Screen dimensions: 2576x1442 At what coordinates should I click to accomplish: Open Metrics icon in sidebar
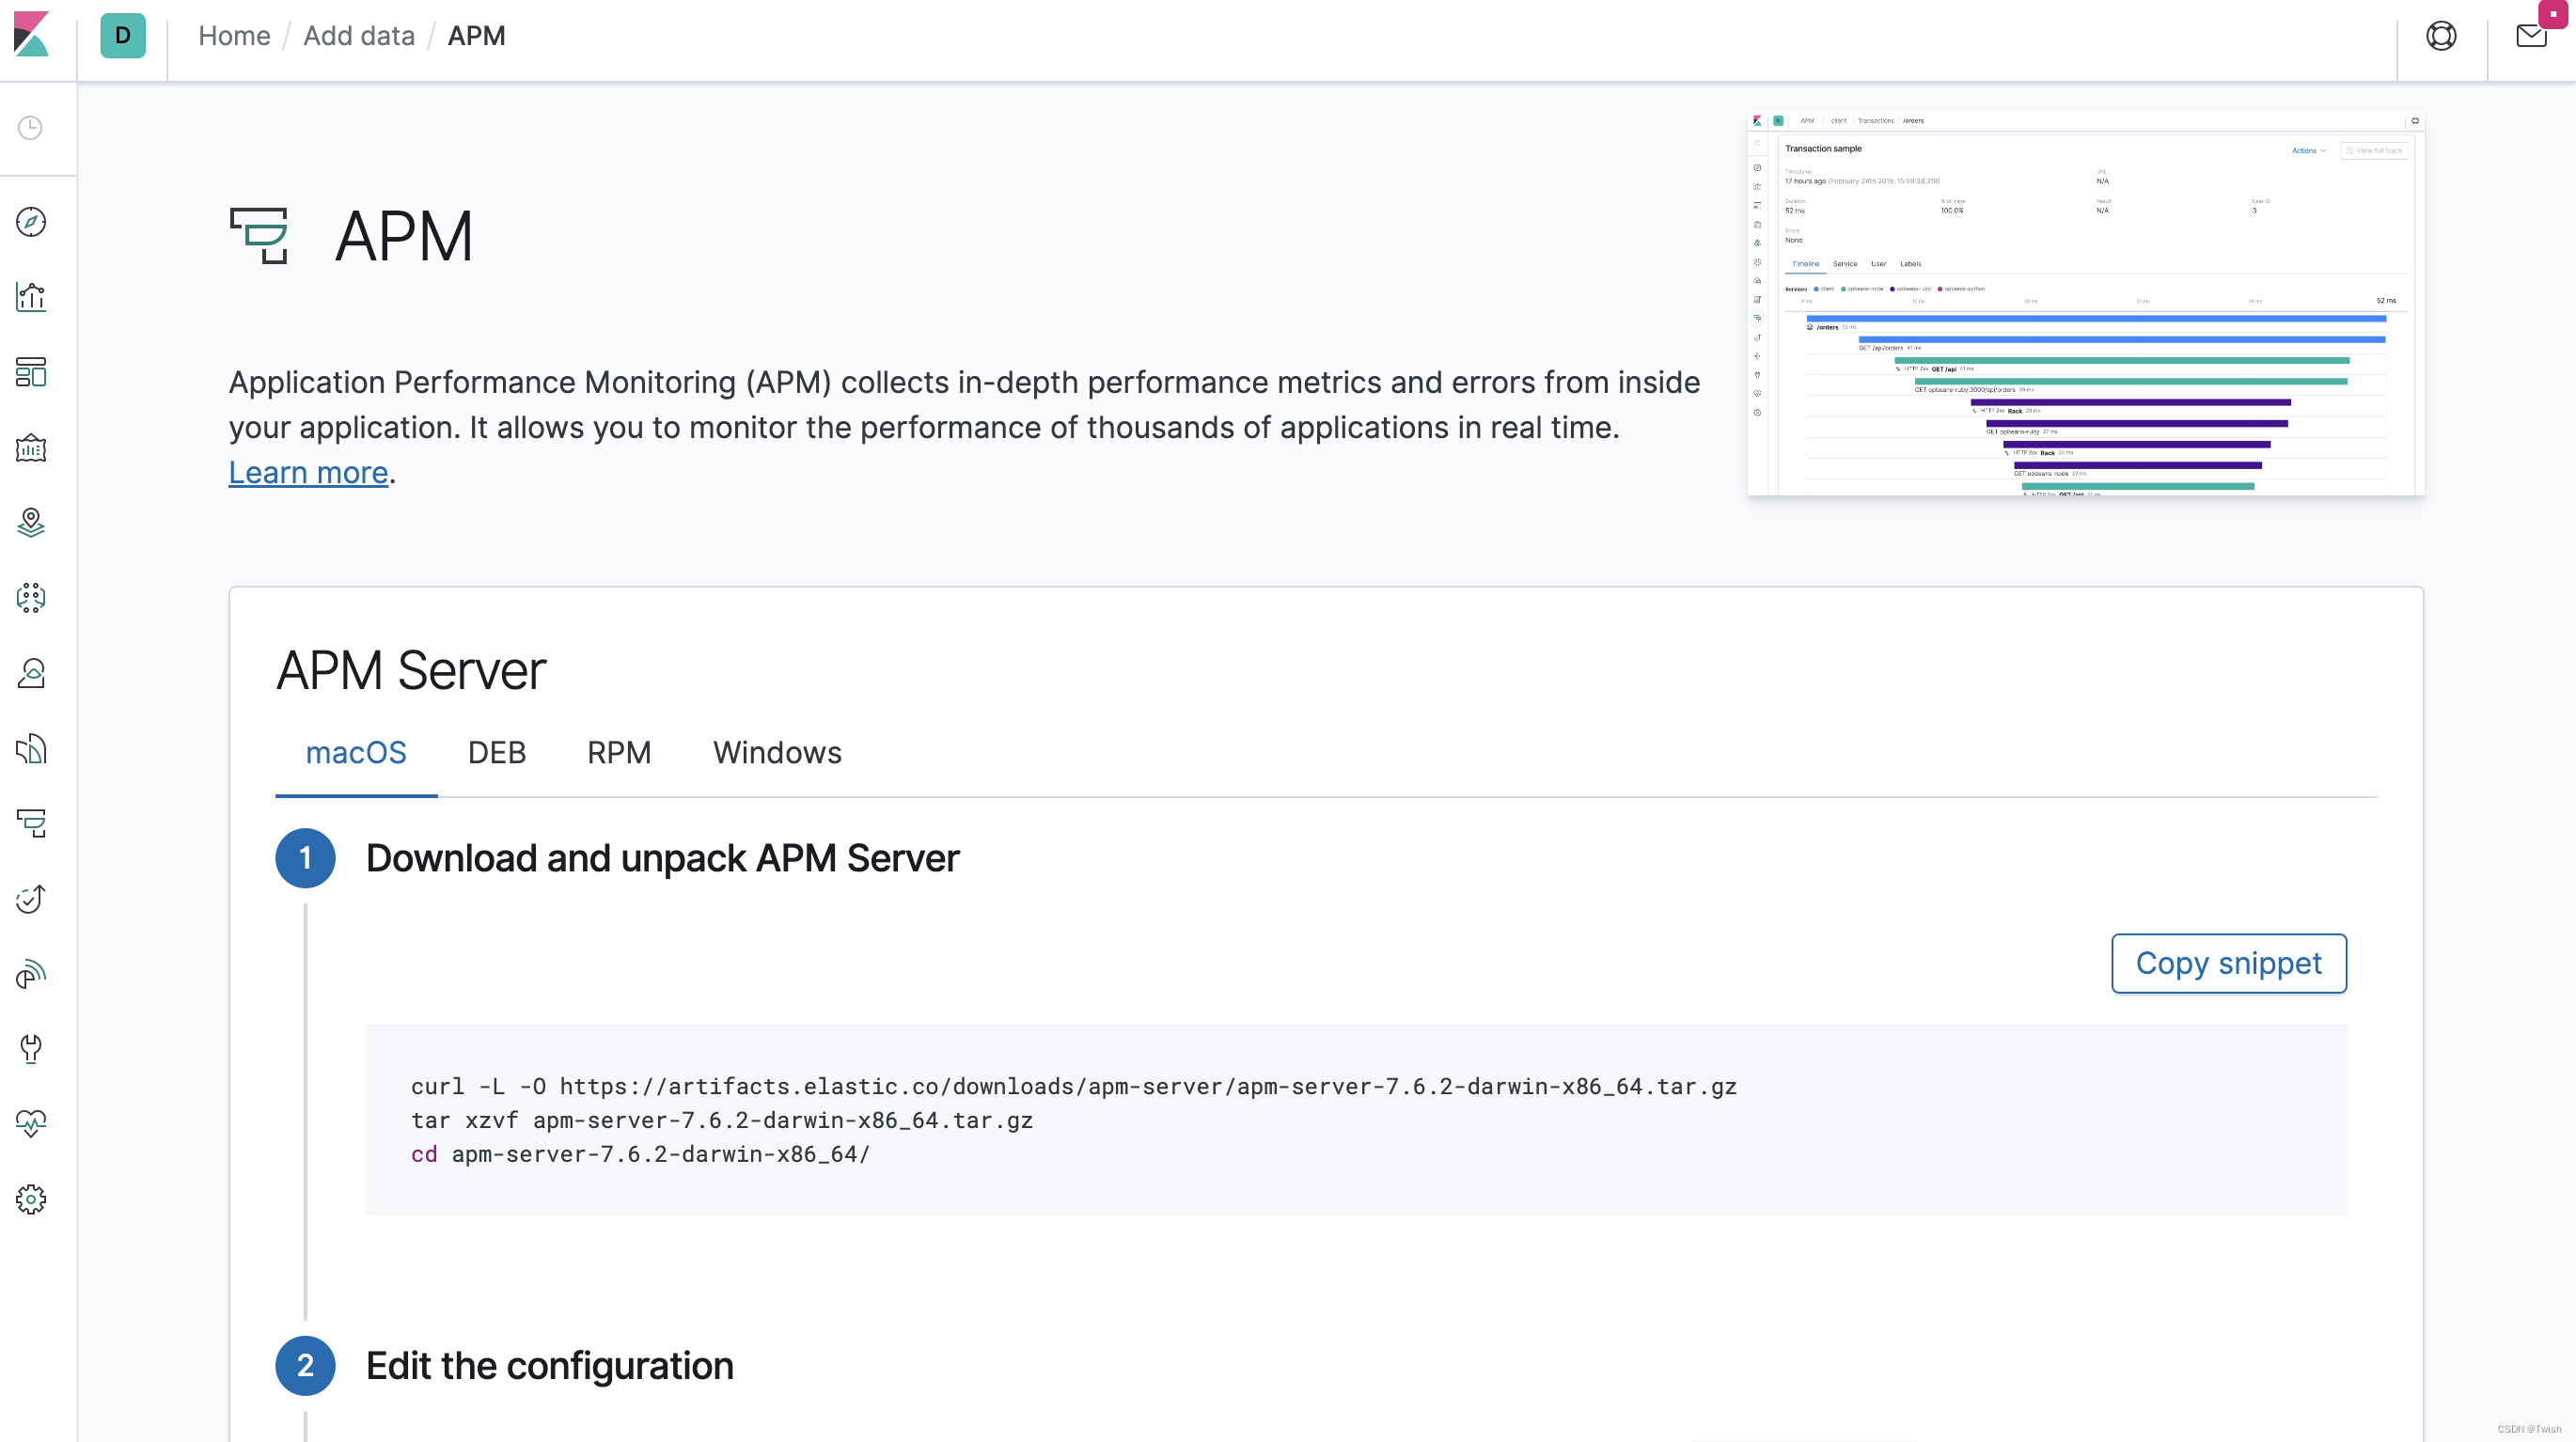[31, 673]
